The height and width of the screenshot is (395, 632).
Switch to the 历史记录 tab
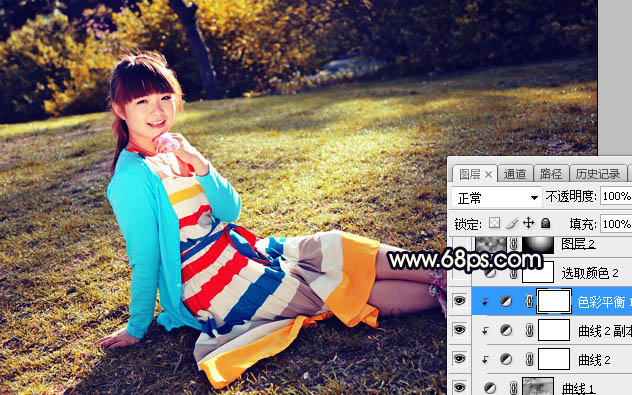(x=598, y=174)
